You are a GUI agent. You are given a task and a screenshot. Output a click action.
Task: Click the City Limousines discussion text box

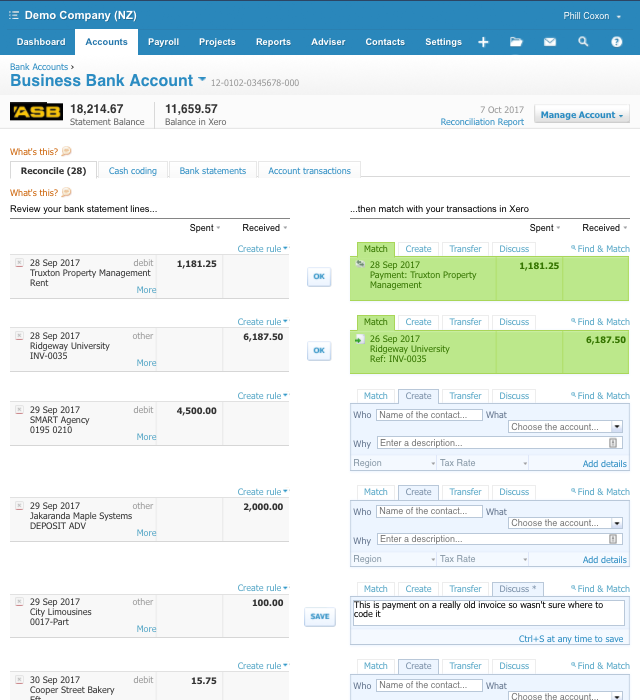click(489, 612)
